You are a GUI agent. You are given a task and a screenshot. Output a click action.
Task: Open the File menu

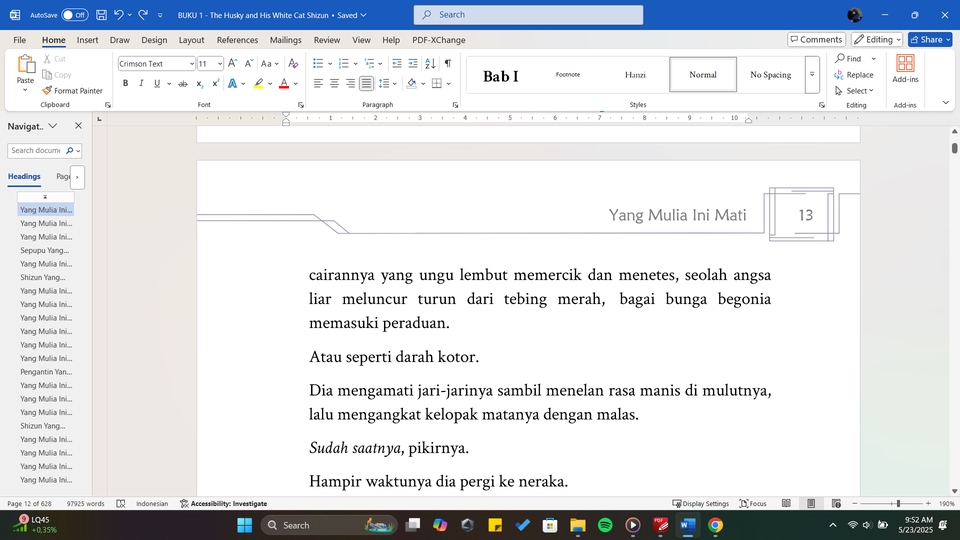click(20, 40)
